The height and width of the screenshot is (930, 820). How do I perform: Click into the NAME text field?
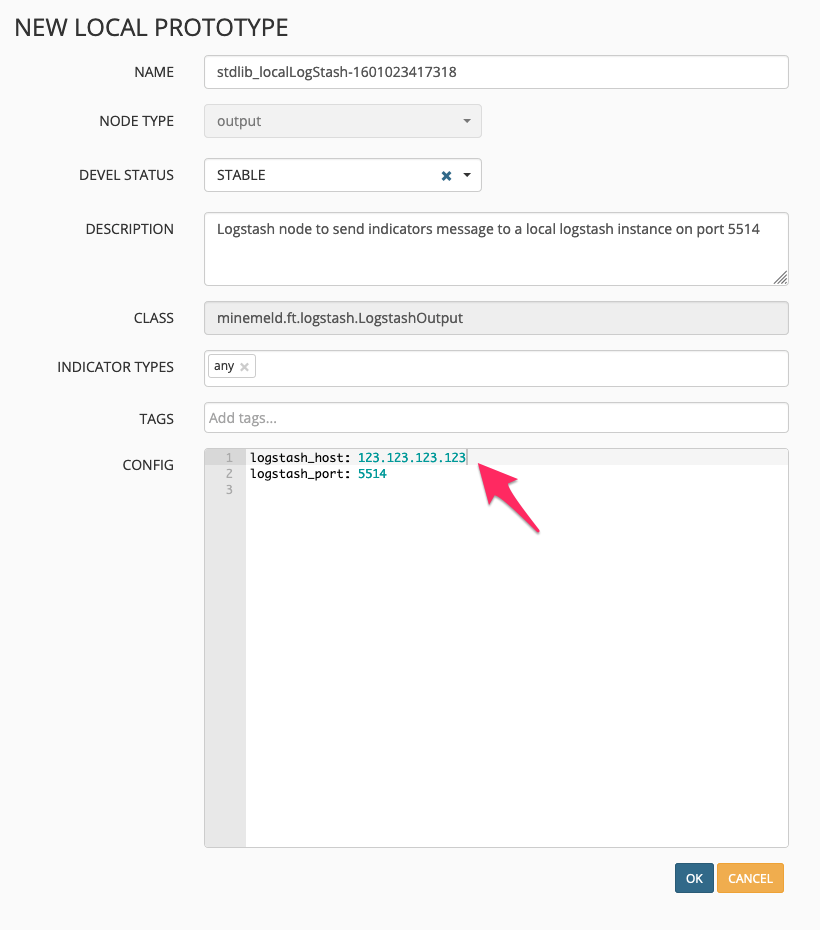pyautogui.click(x=496, y=72)
